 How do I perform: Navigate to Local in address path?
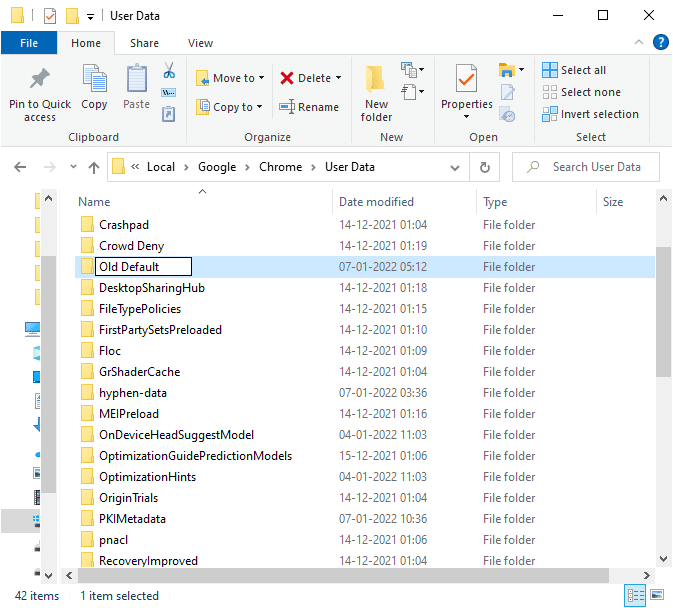pyautogui.click(x=161, y=167)
